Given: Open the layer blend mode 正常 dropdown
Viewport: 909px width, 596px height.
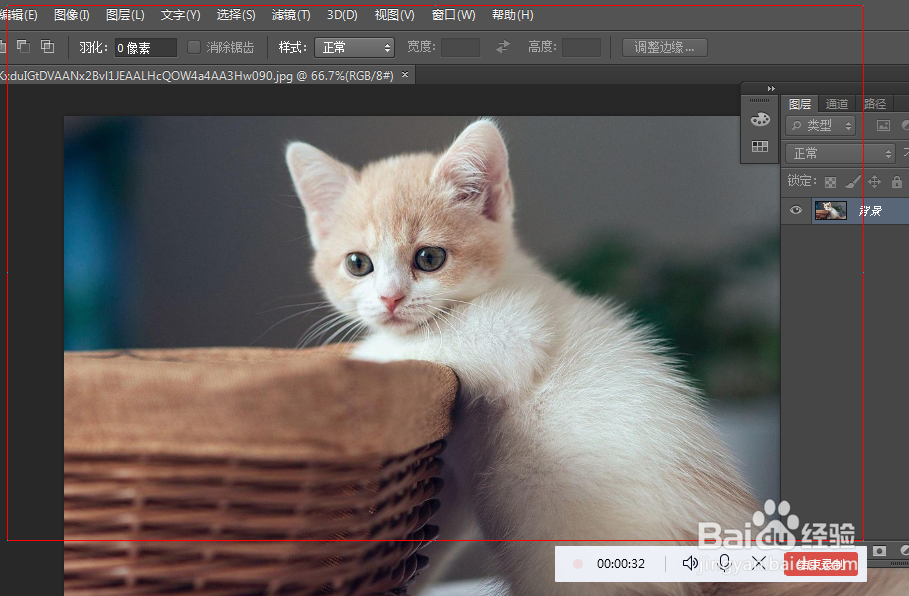Looking at the screenshot, I should click(840, 153).
